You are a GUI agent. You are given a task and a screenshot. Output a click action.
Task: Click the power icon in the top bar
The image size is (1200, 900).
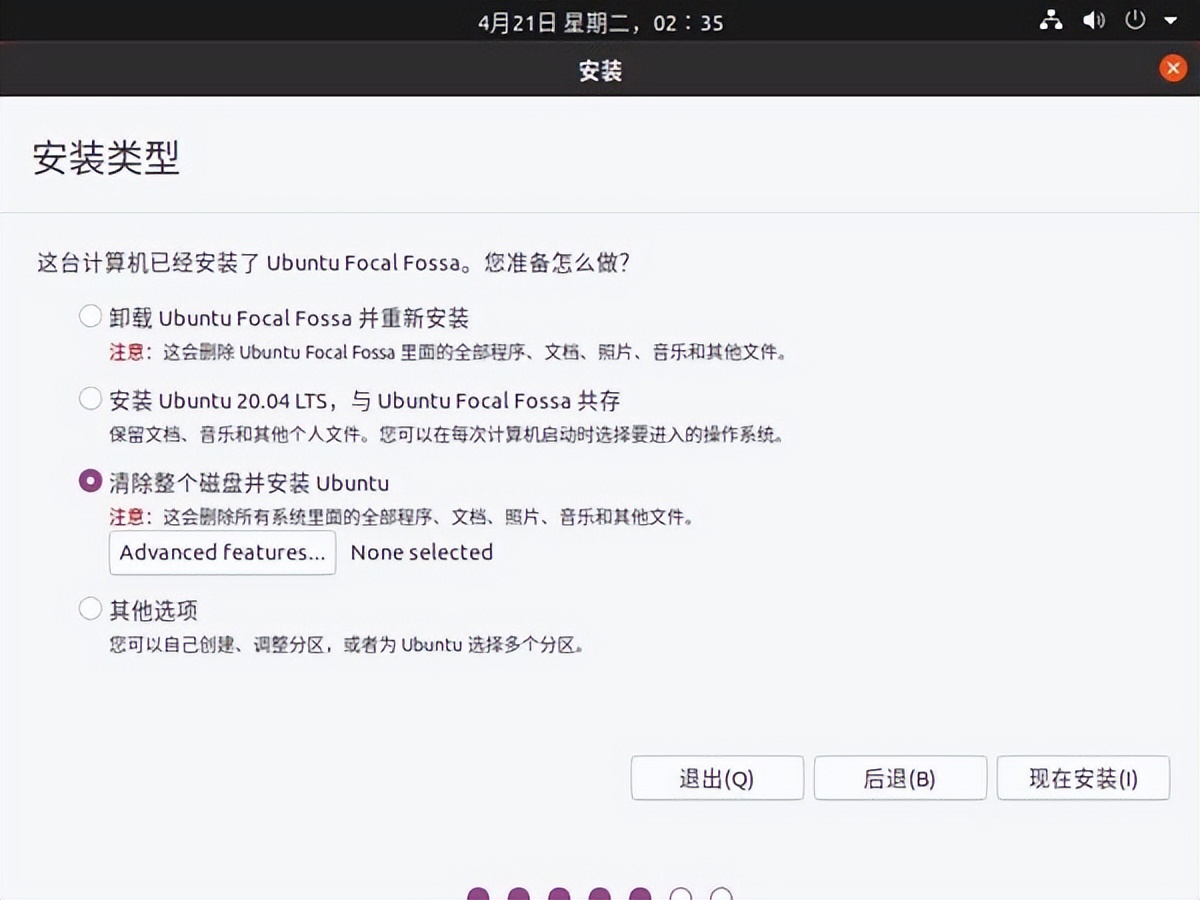coord(1136,20)
